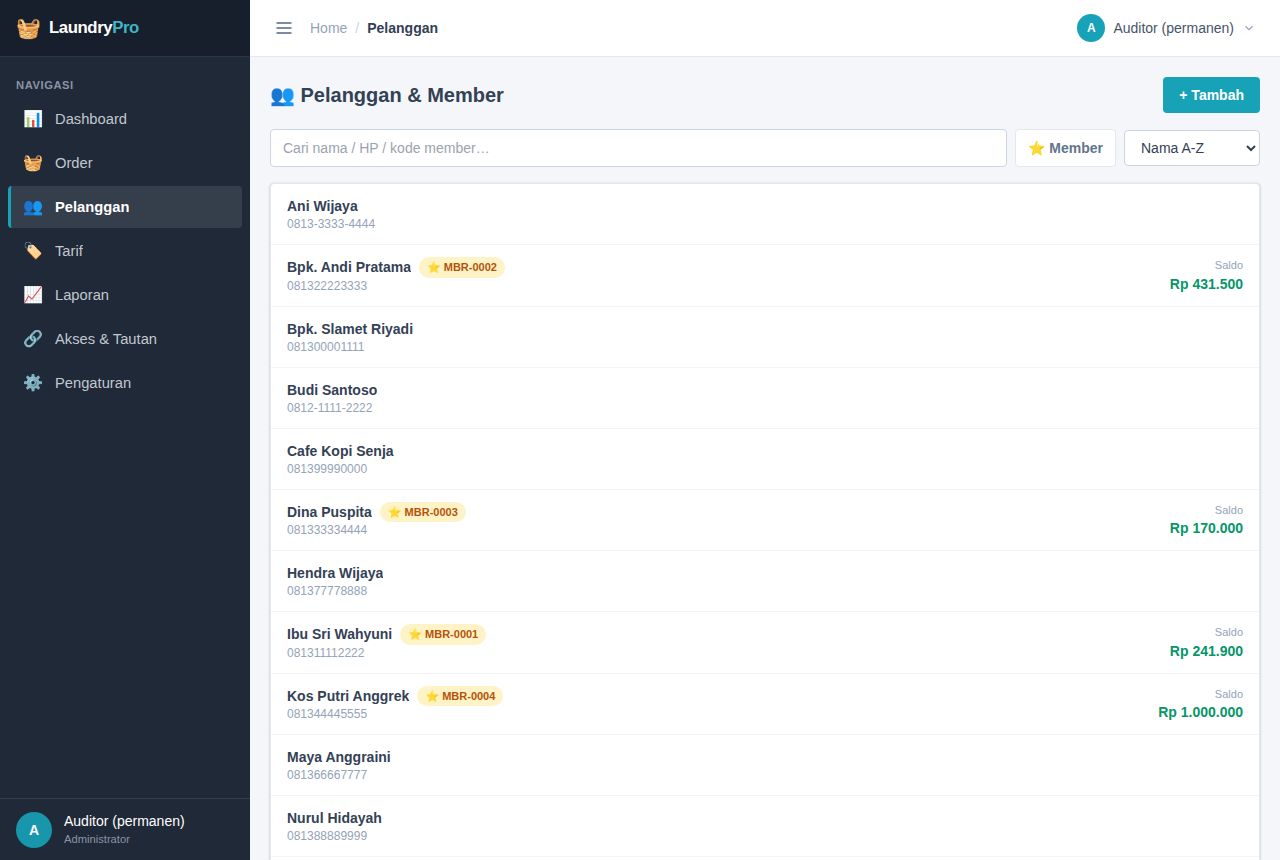
Task: Click the teal avatar in top bar
Action: tap(1091, 28)
